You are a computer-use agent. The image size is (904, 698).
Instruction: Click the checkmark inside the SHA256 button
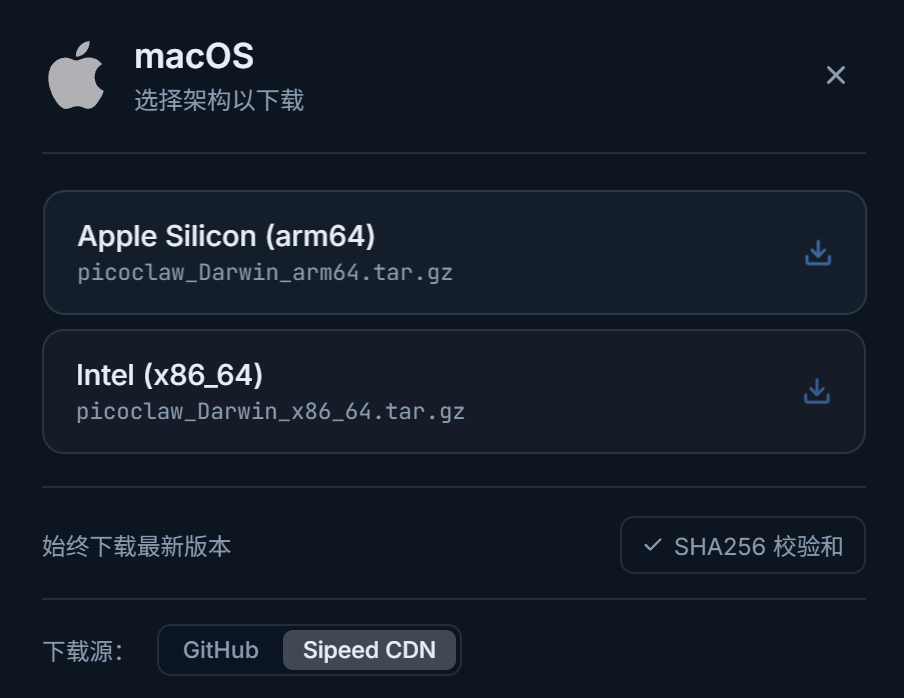pyautogui.click(x=652, y=545)
